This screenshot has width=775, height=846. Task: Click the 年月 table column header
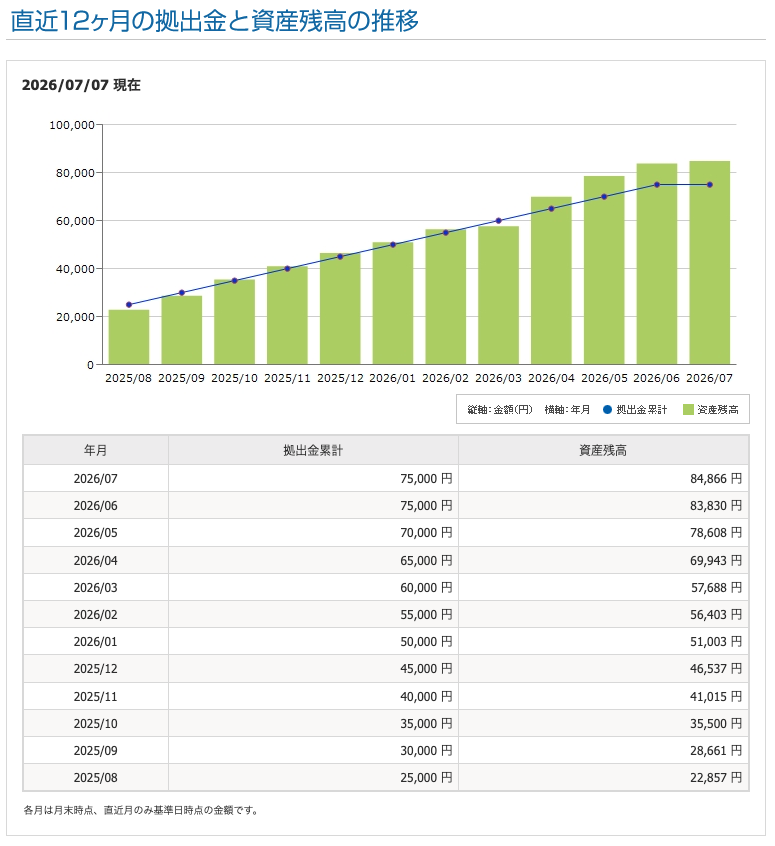coord(96,451)
